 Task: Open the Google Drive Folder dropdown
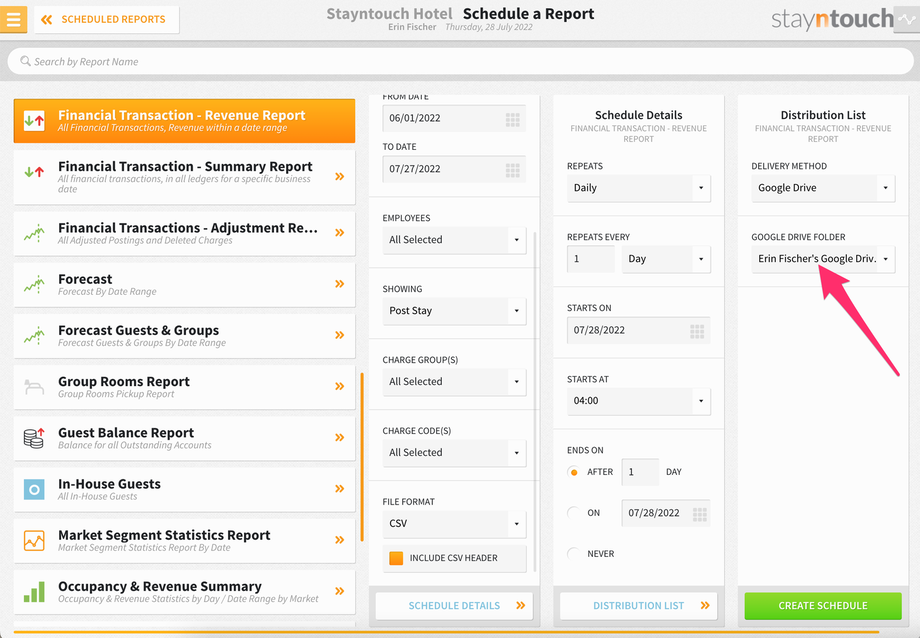click(x=823, y=259)
